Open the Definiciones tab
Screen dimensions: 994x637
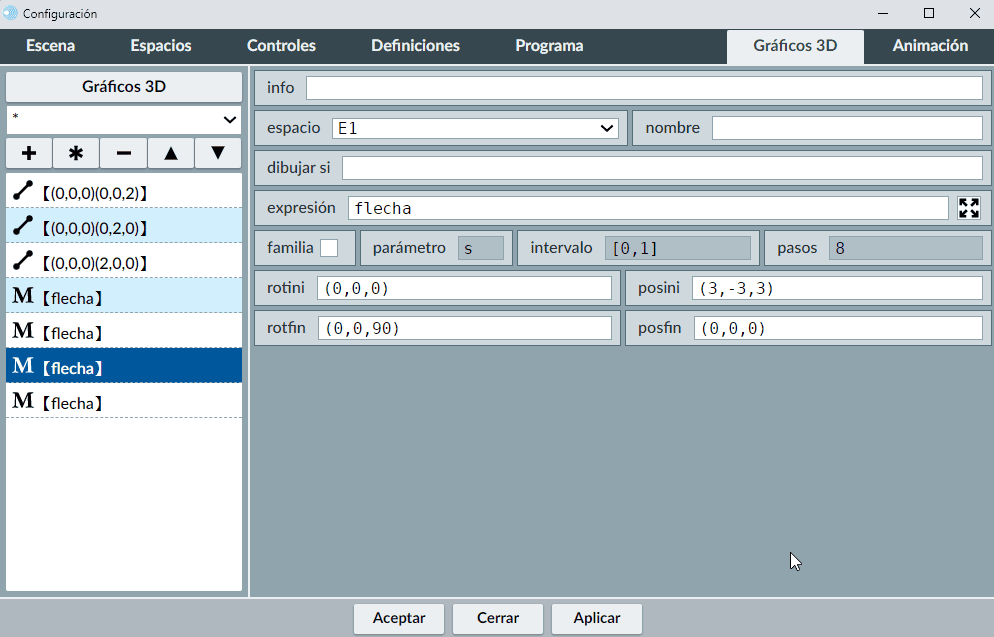pyautogui.click(x=415, y=46)
